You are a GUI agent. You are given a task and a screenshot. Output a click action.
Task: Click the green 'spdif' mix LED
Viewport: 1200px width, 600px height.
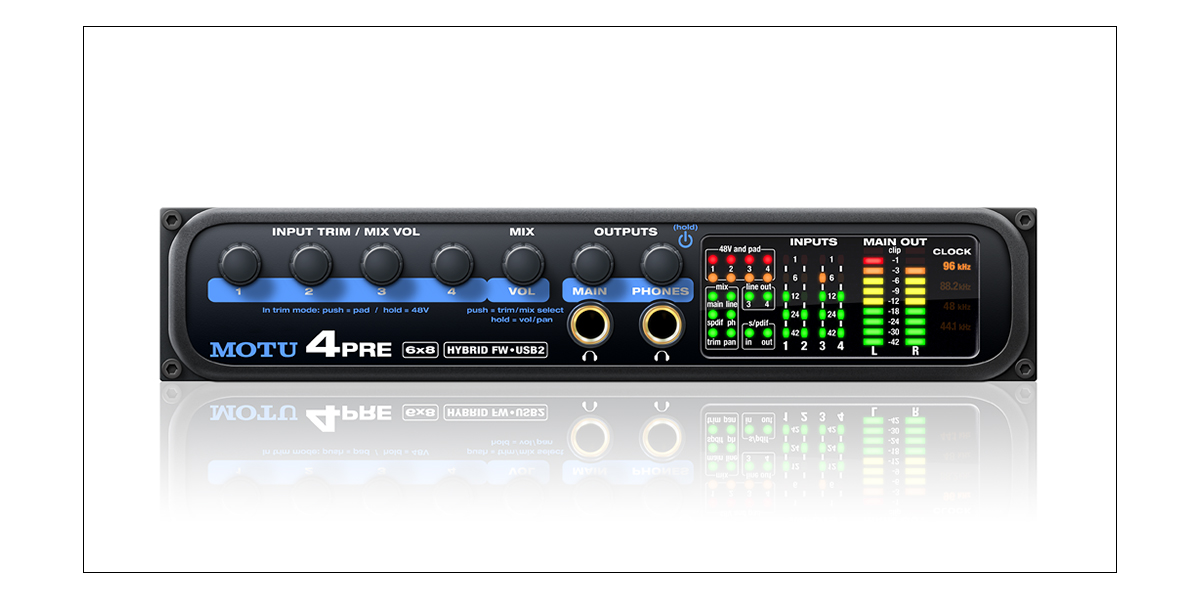click(713, 315)
